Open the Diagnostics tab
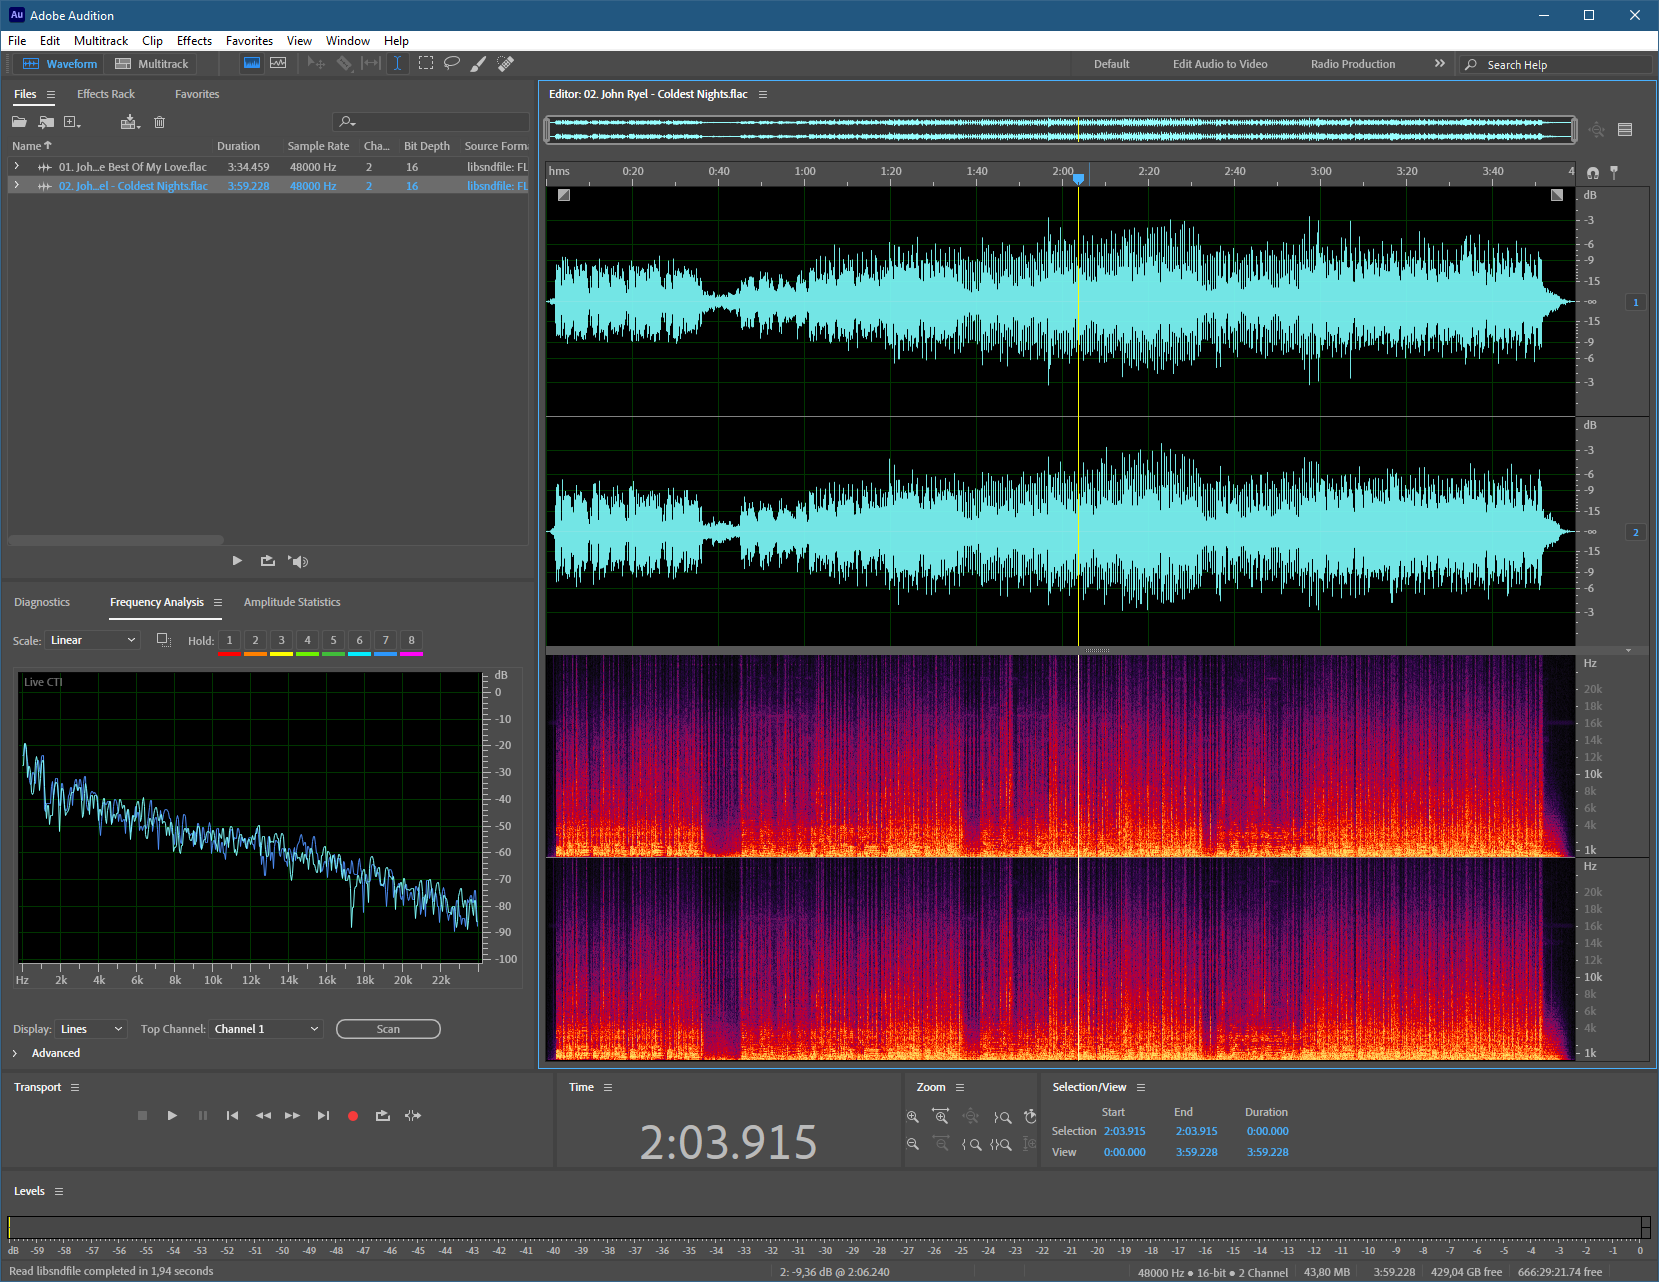 coord(42,602)
